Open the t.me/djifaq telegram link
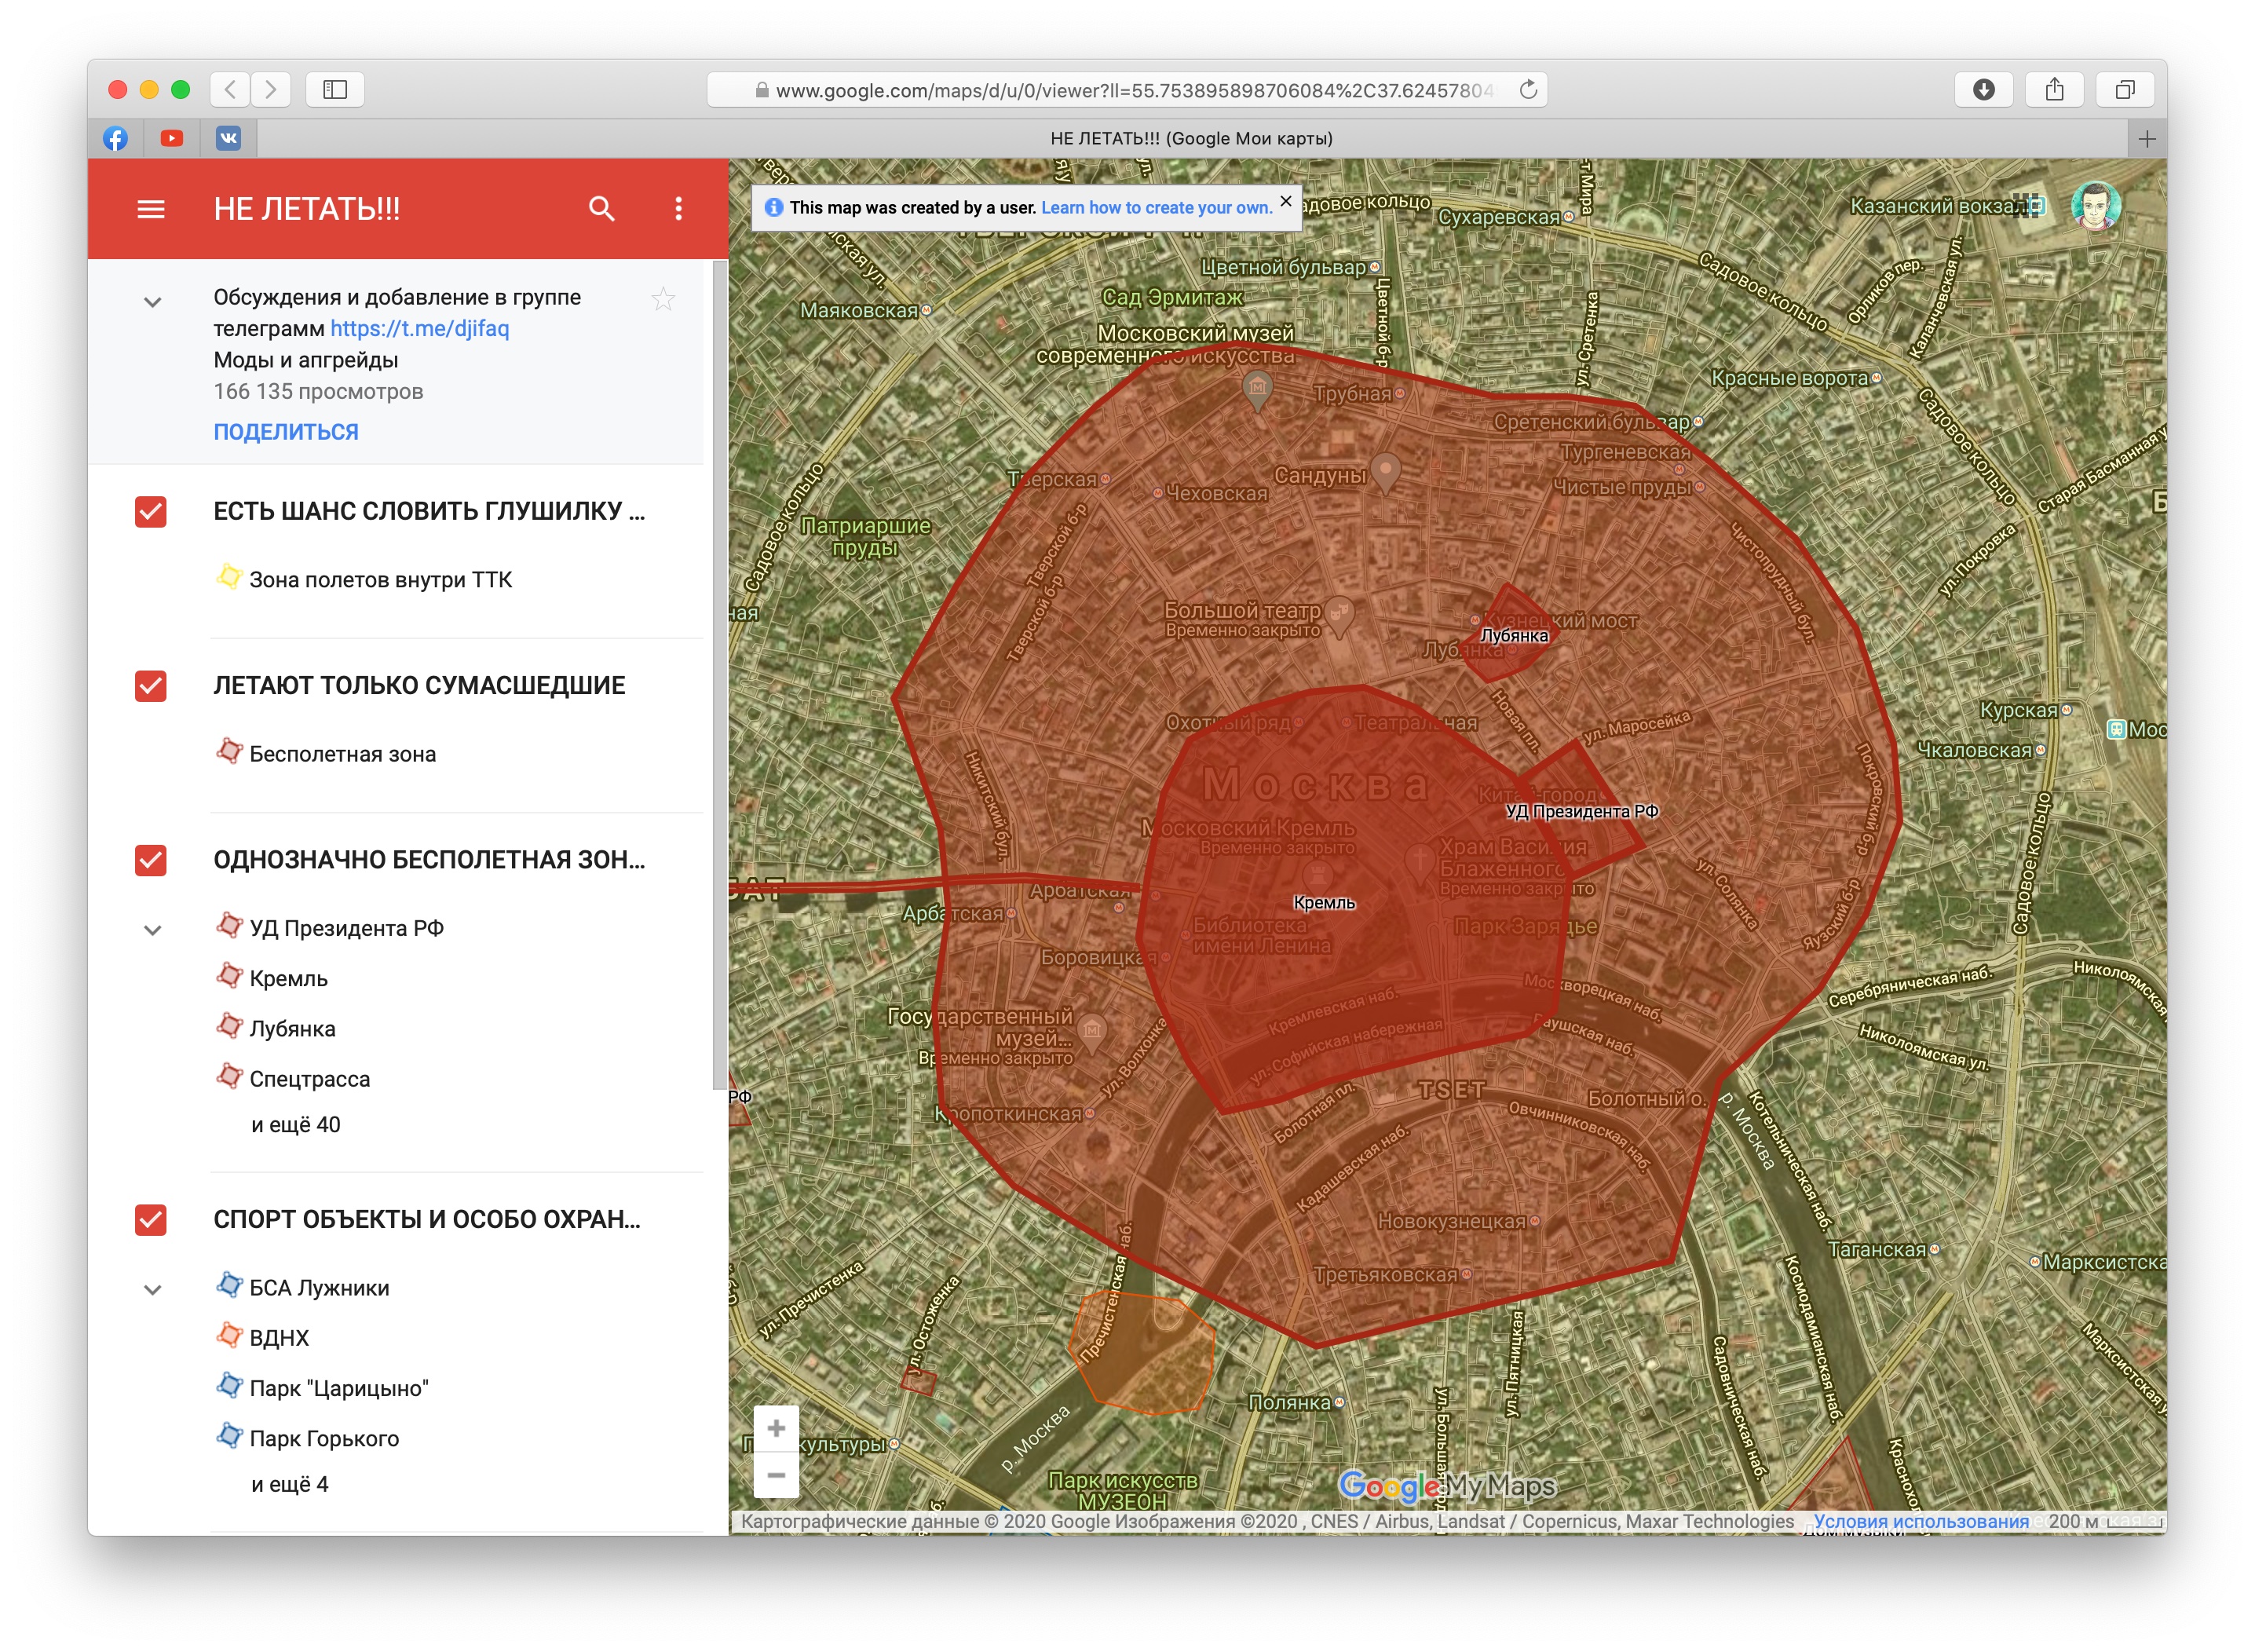The image size is (2255, 1652). coord(419,329)
